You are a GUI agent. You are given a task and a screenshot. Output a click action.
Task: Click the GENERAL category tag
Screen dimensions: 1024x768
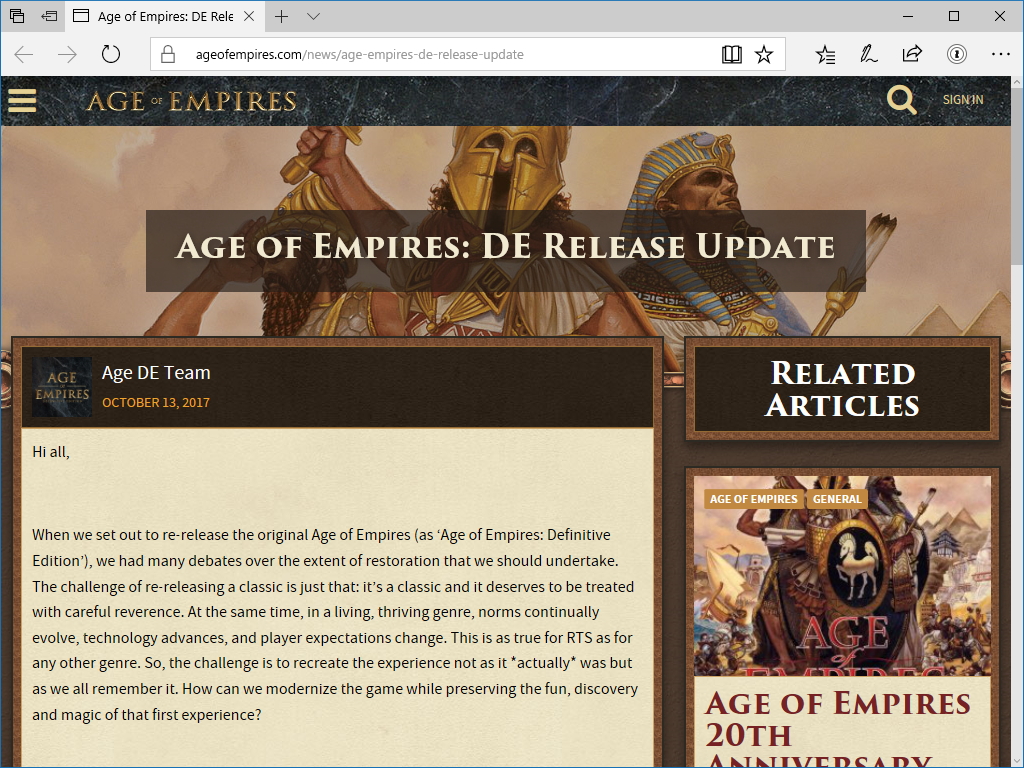837,499
